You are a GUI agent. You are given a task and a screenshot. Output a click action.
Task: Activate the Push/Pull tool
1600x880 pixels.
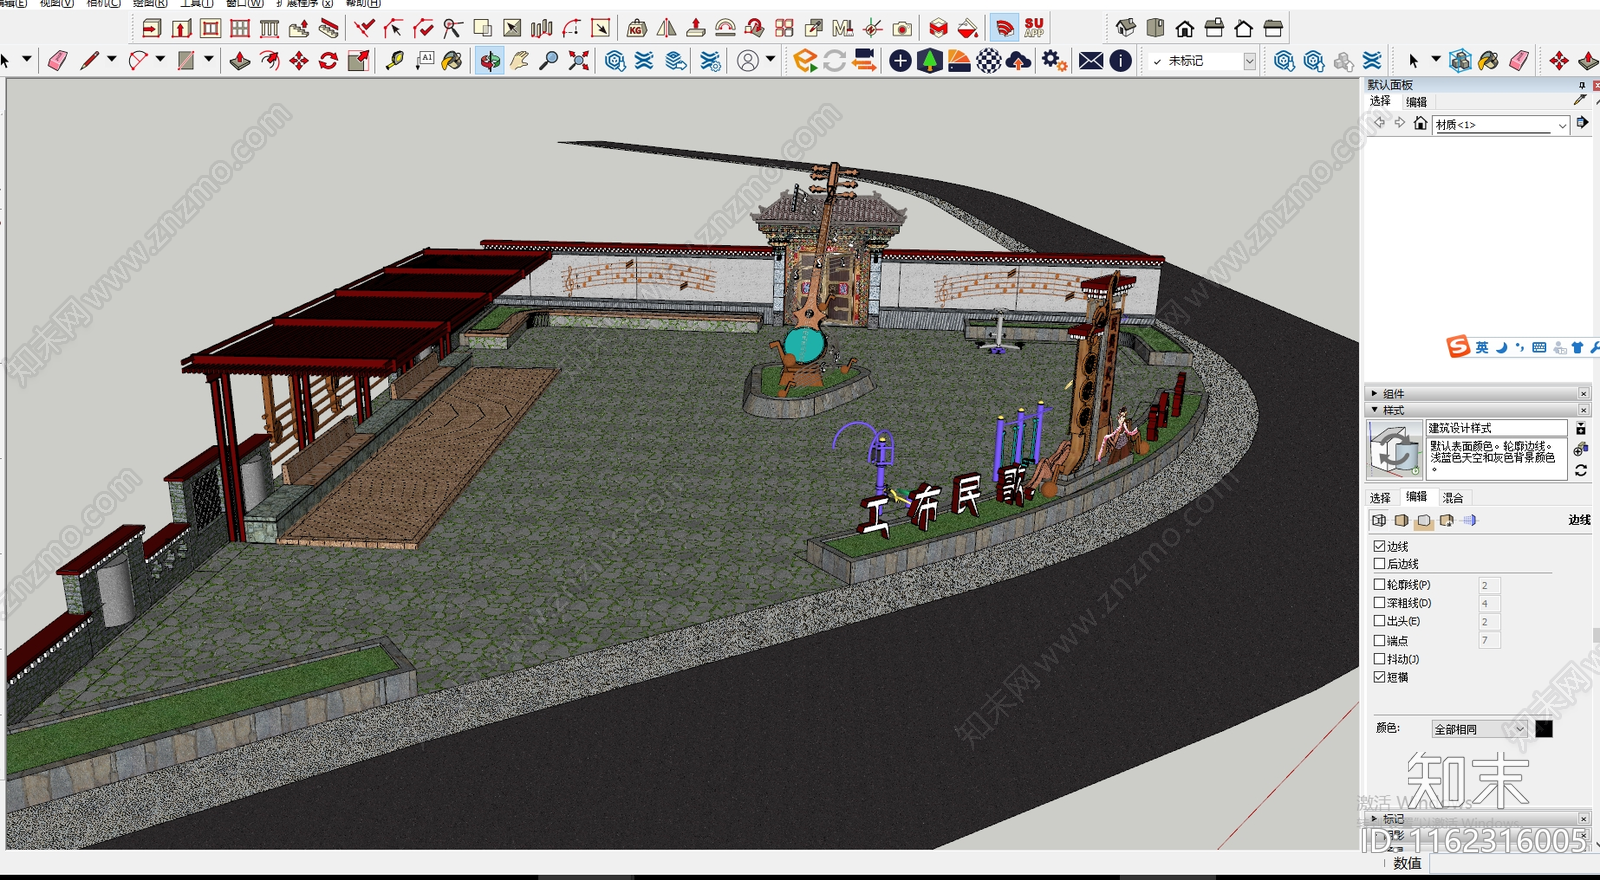[240, 61]
